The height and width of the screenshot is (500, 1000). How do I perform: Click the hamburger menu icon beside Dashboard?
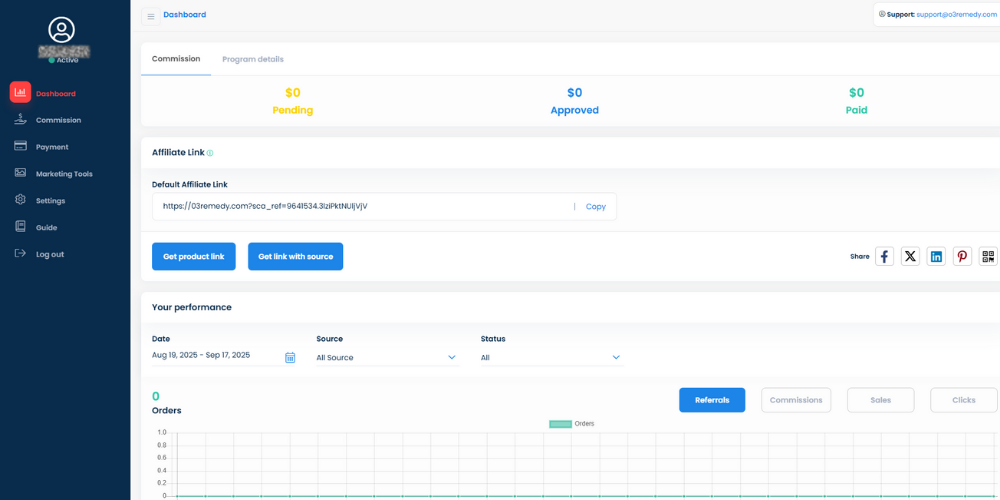pyautogui.click(x=151, y=16)
